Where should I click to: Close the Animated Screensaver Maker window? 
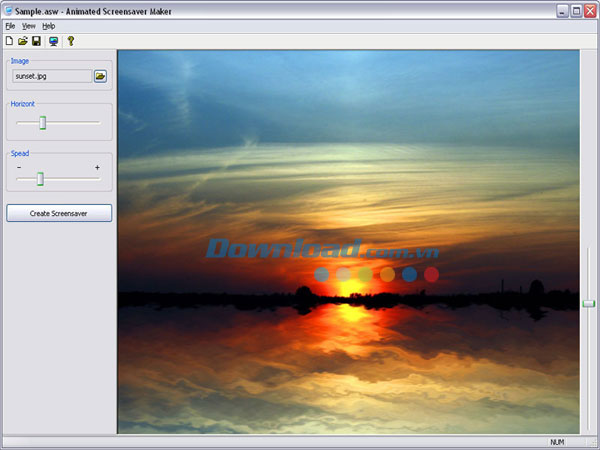tap(590, 11)
